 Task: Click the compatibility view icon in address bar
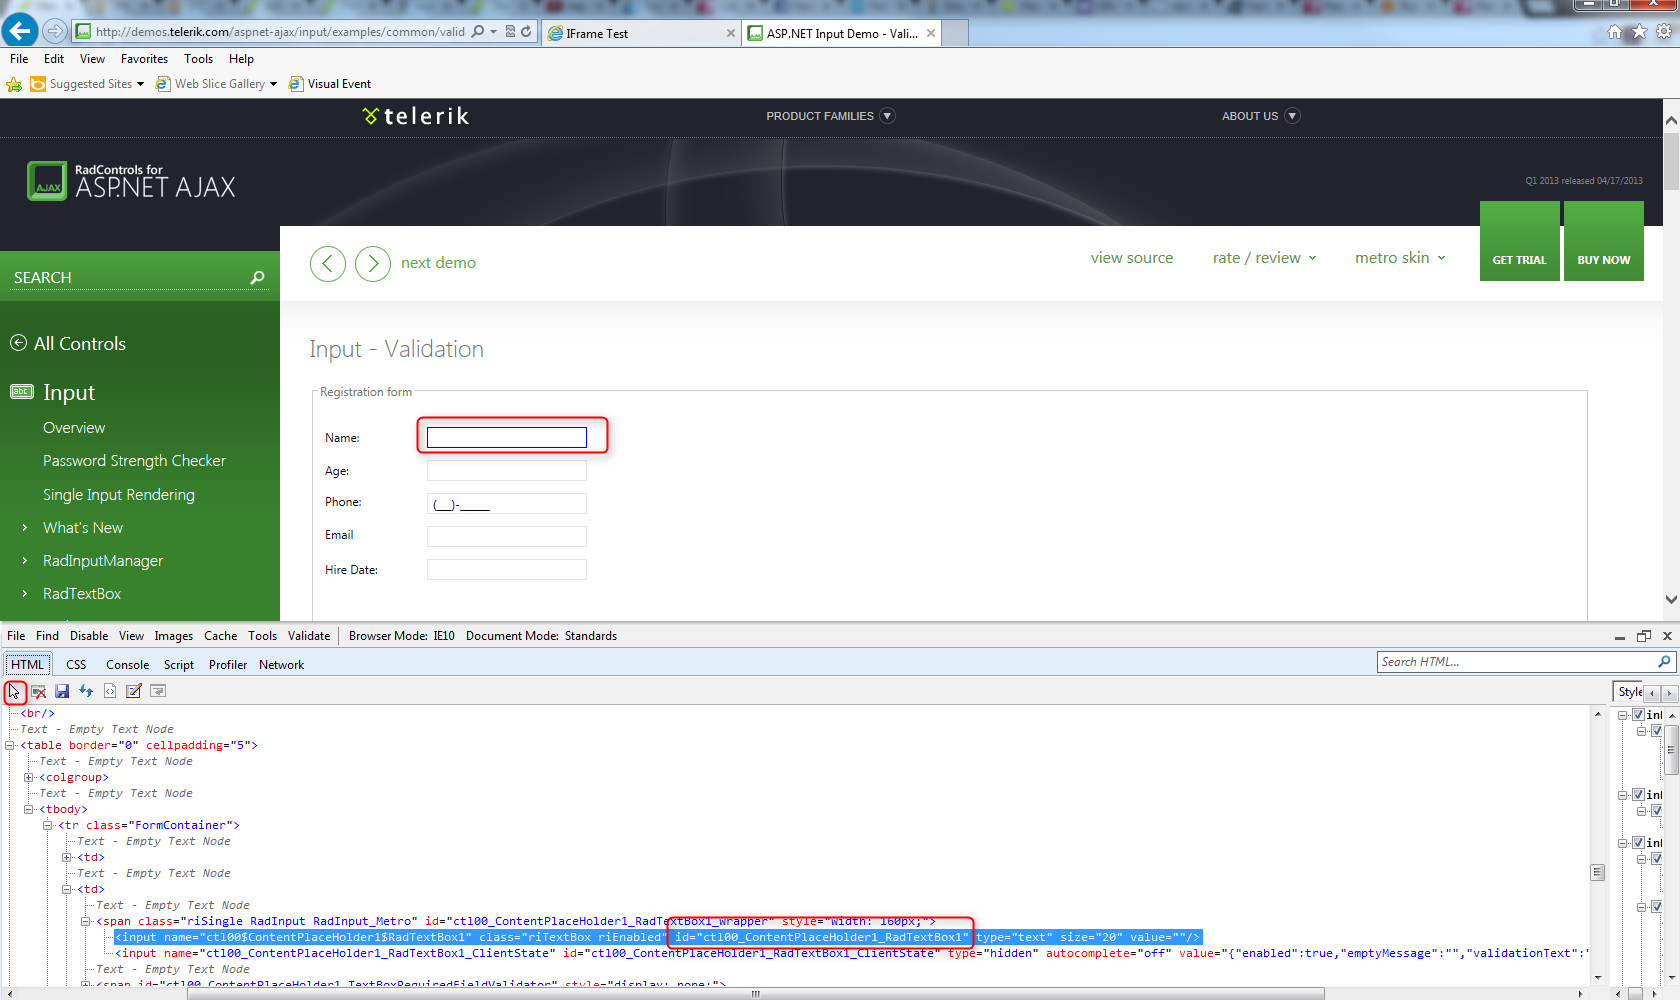pyautogui.click(x=510, y=32)
